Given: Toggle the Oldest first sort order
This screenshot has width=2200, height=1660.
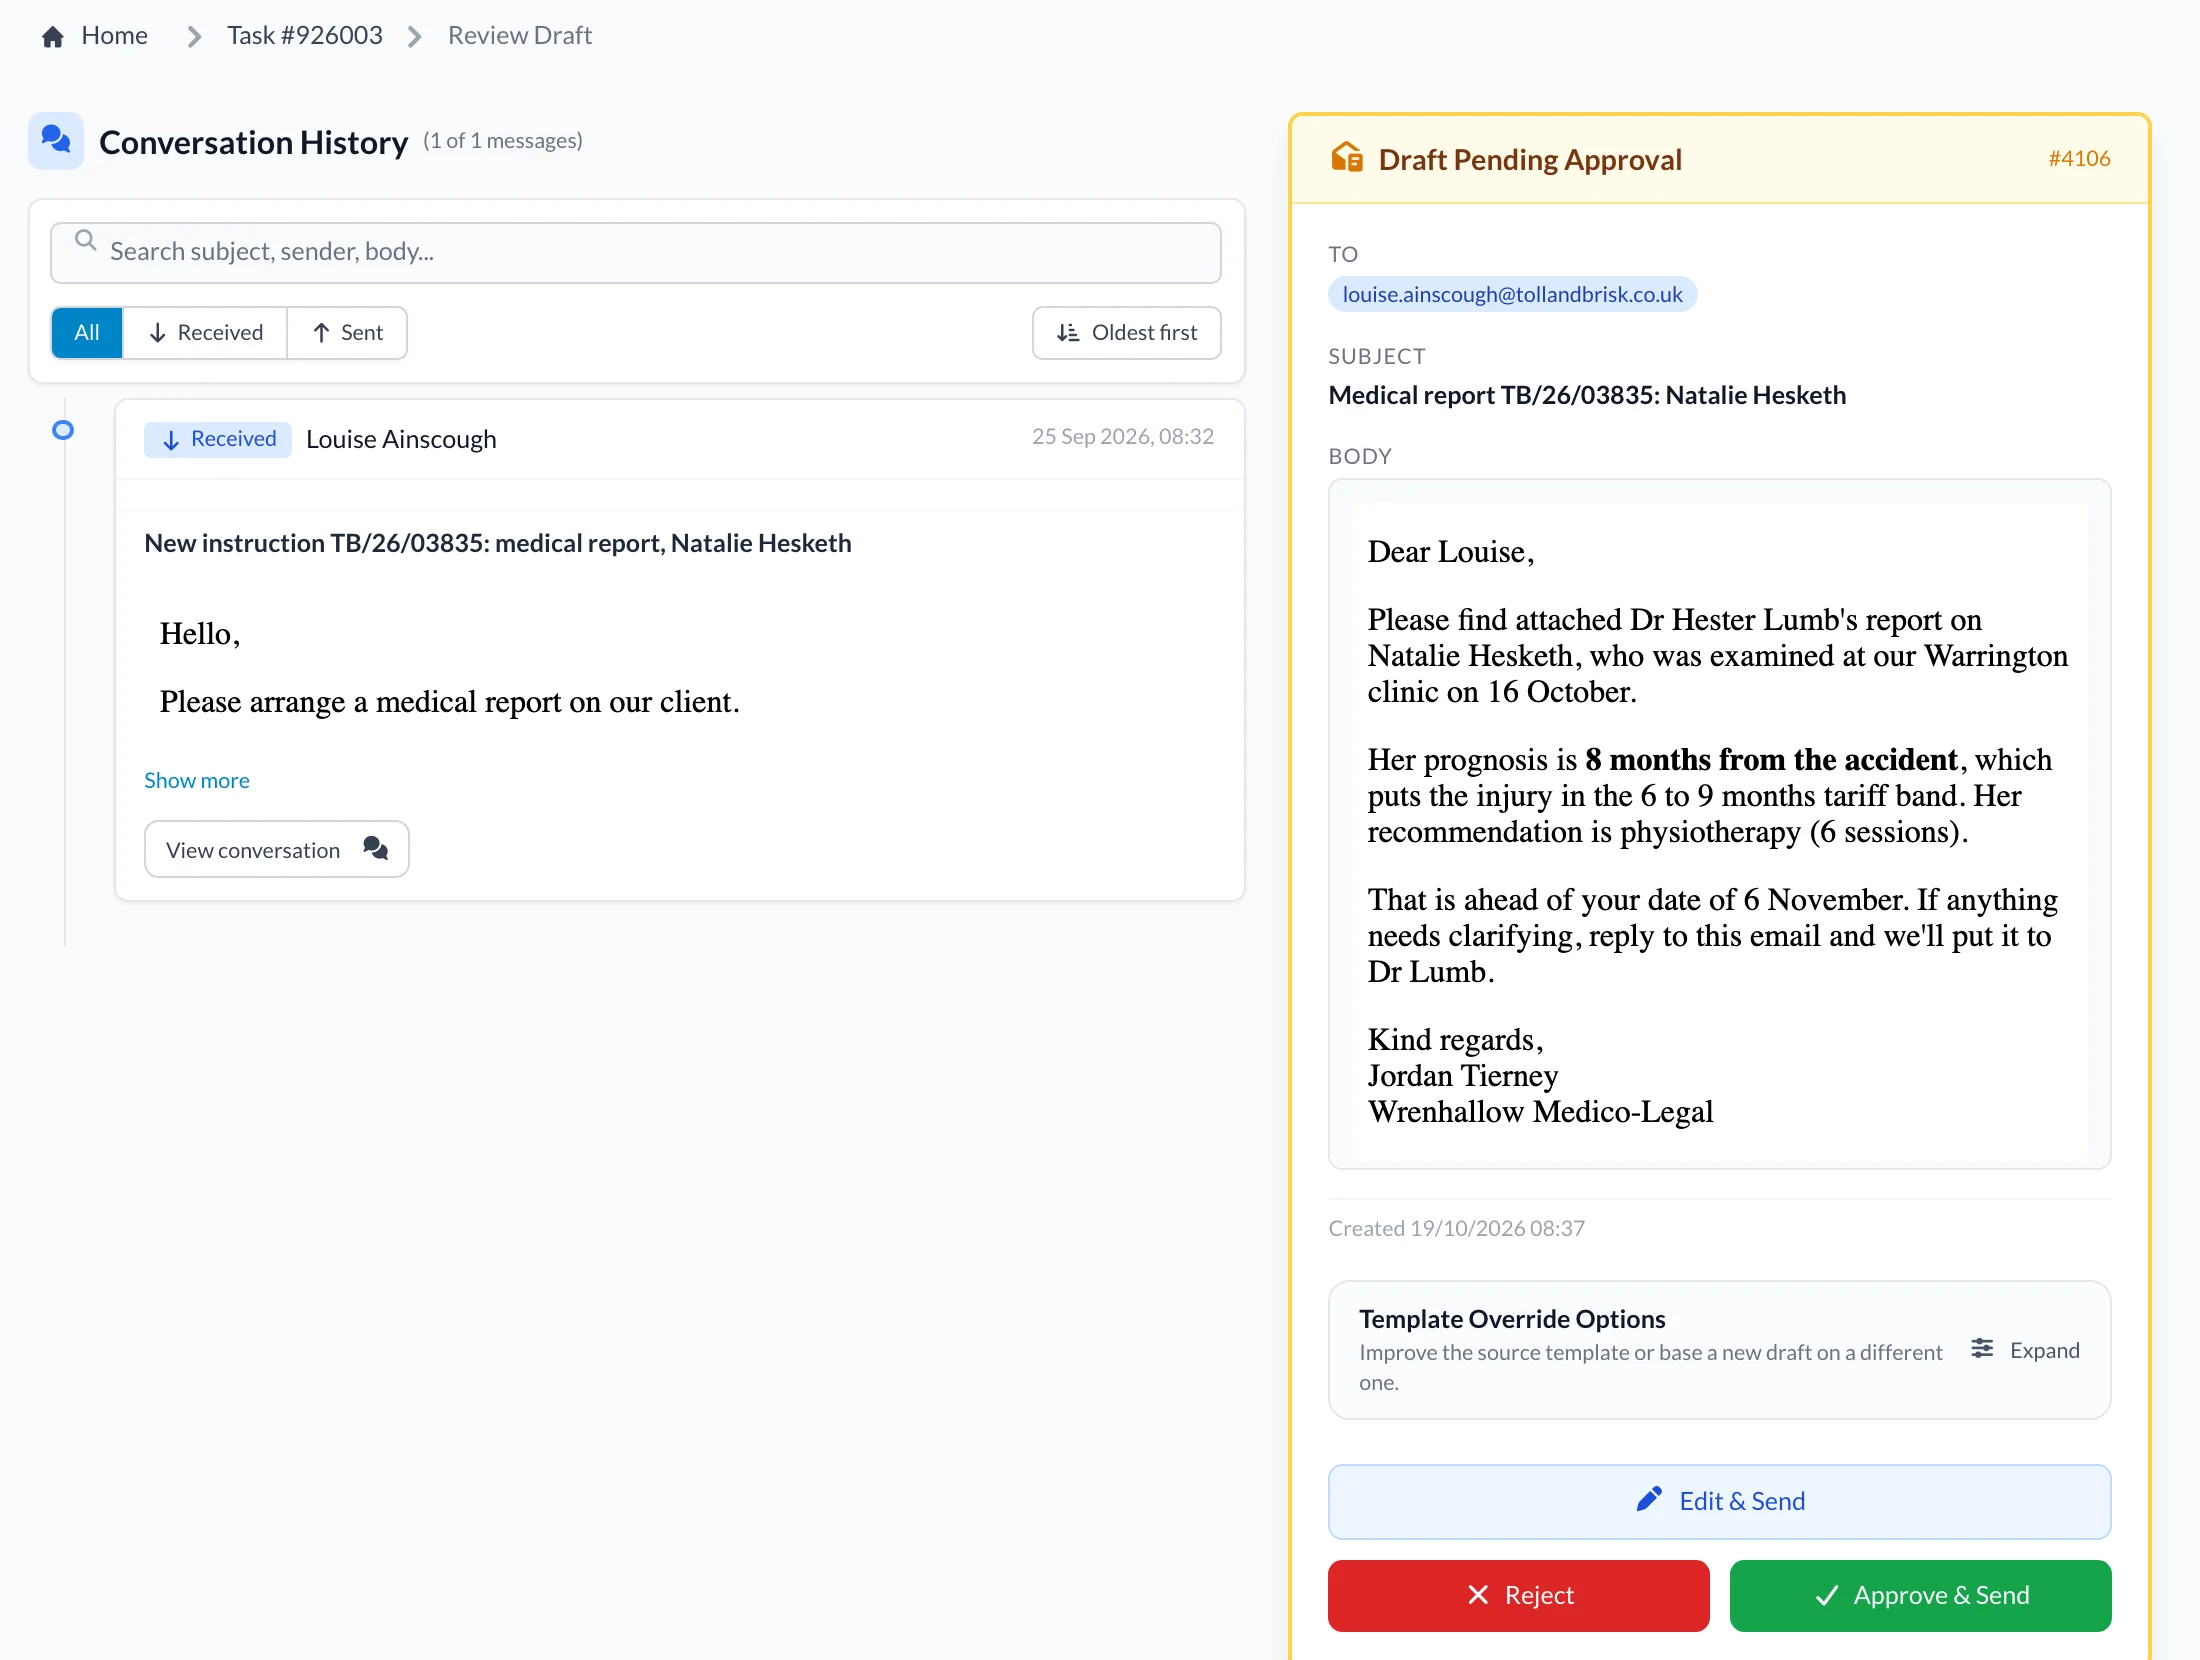Looking at the screenshot, I should click(x=1126, y=333).
